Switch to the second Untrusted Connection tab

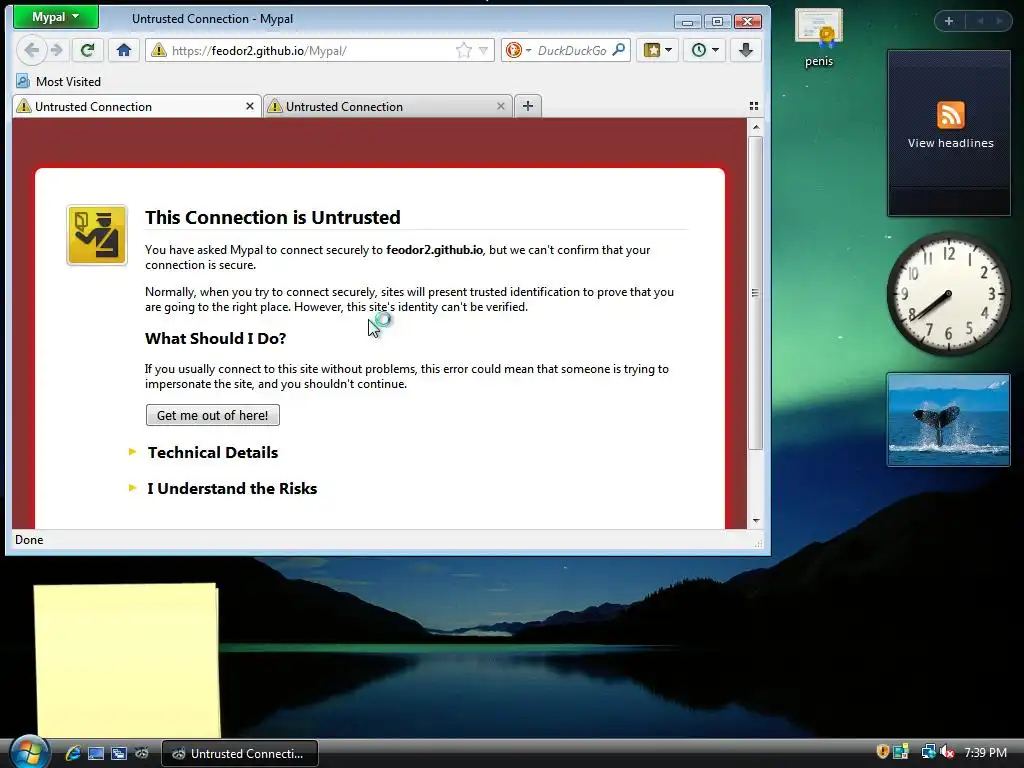tap(387, 106)
